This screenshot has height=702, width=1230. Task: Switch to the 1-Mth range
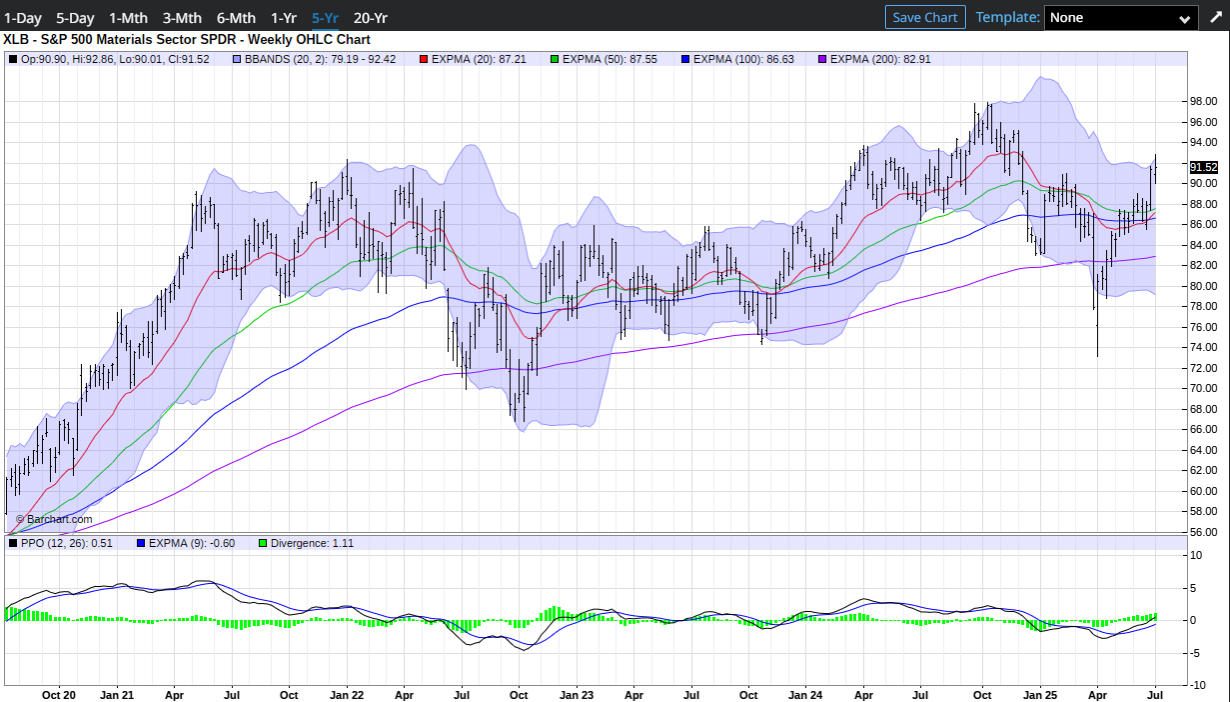(130, 18)
